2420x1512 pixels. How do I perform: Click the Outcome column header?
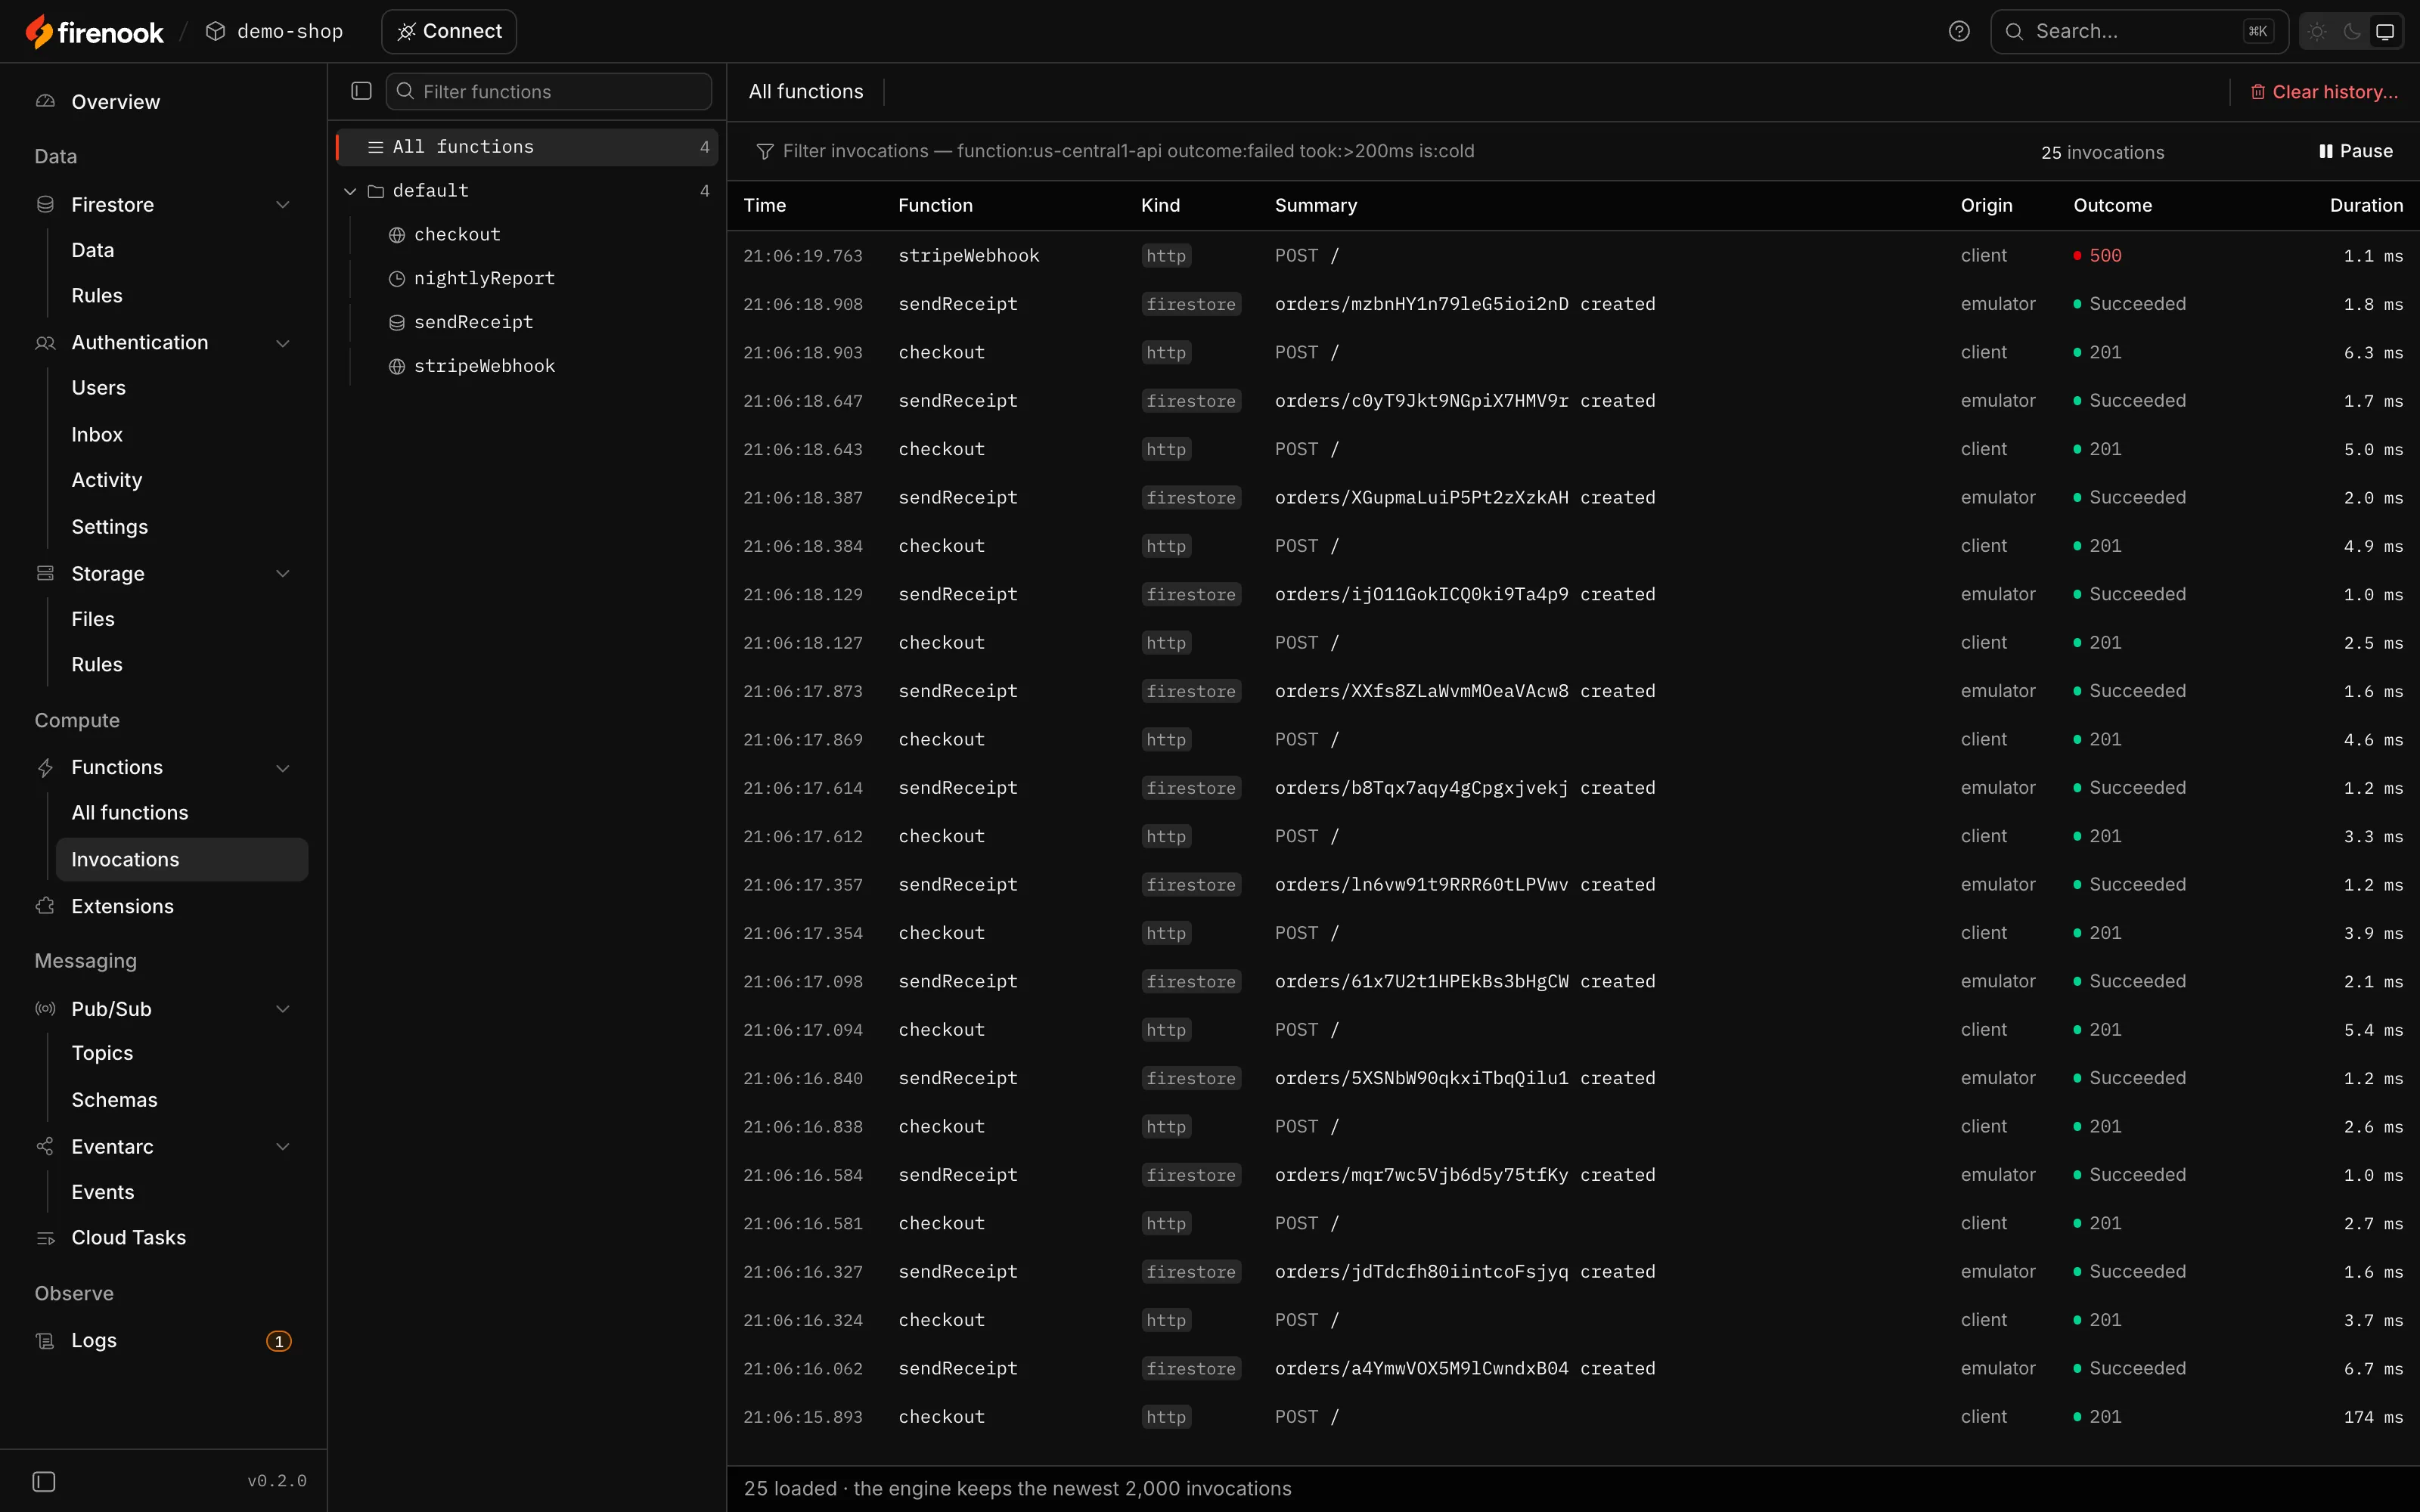click(x=2112, y=206)
